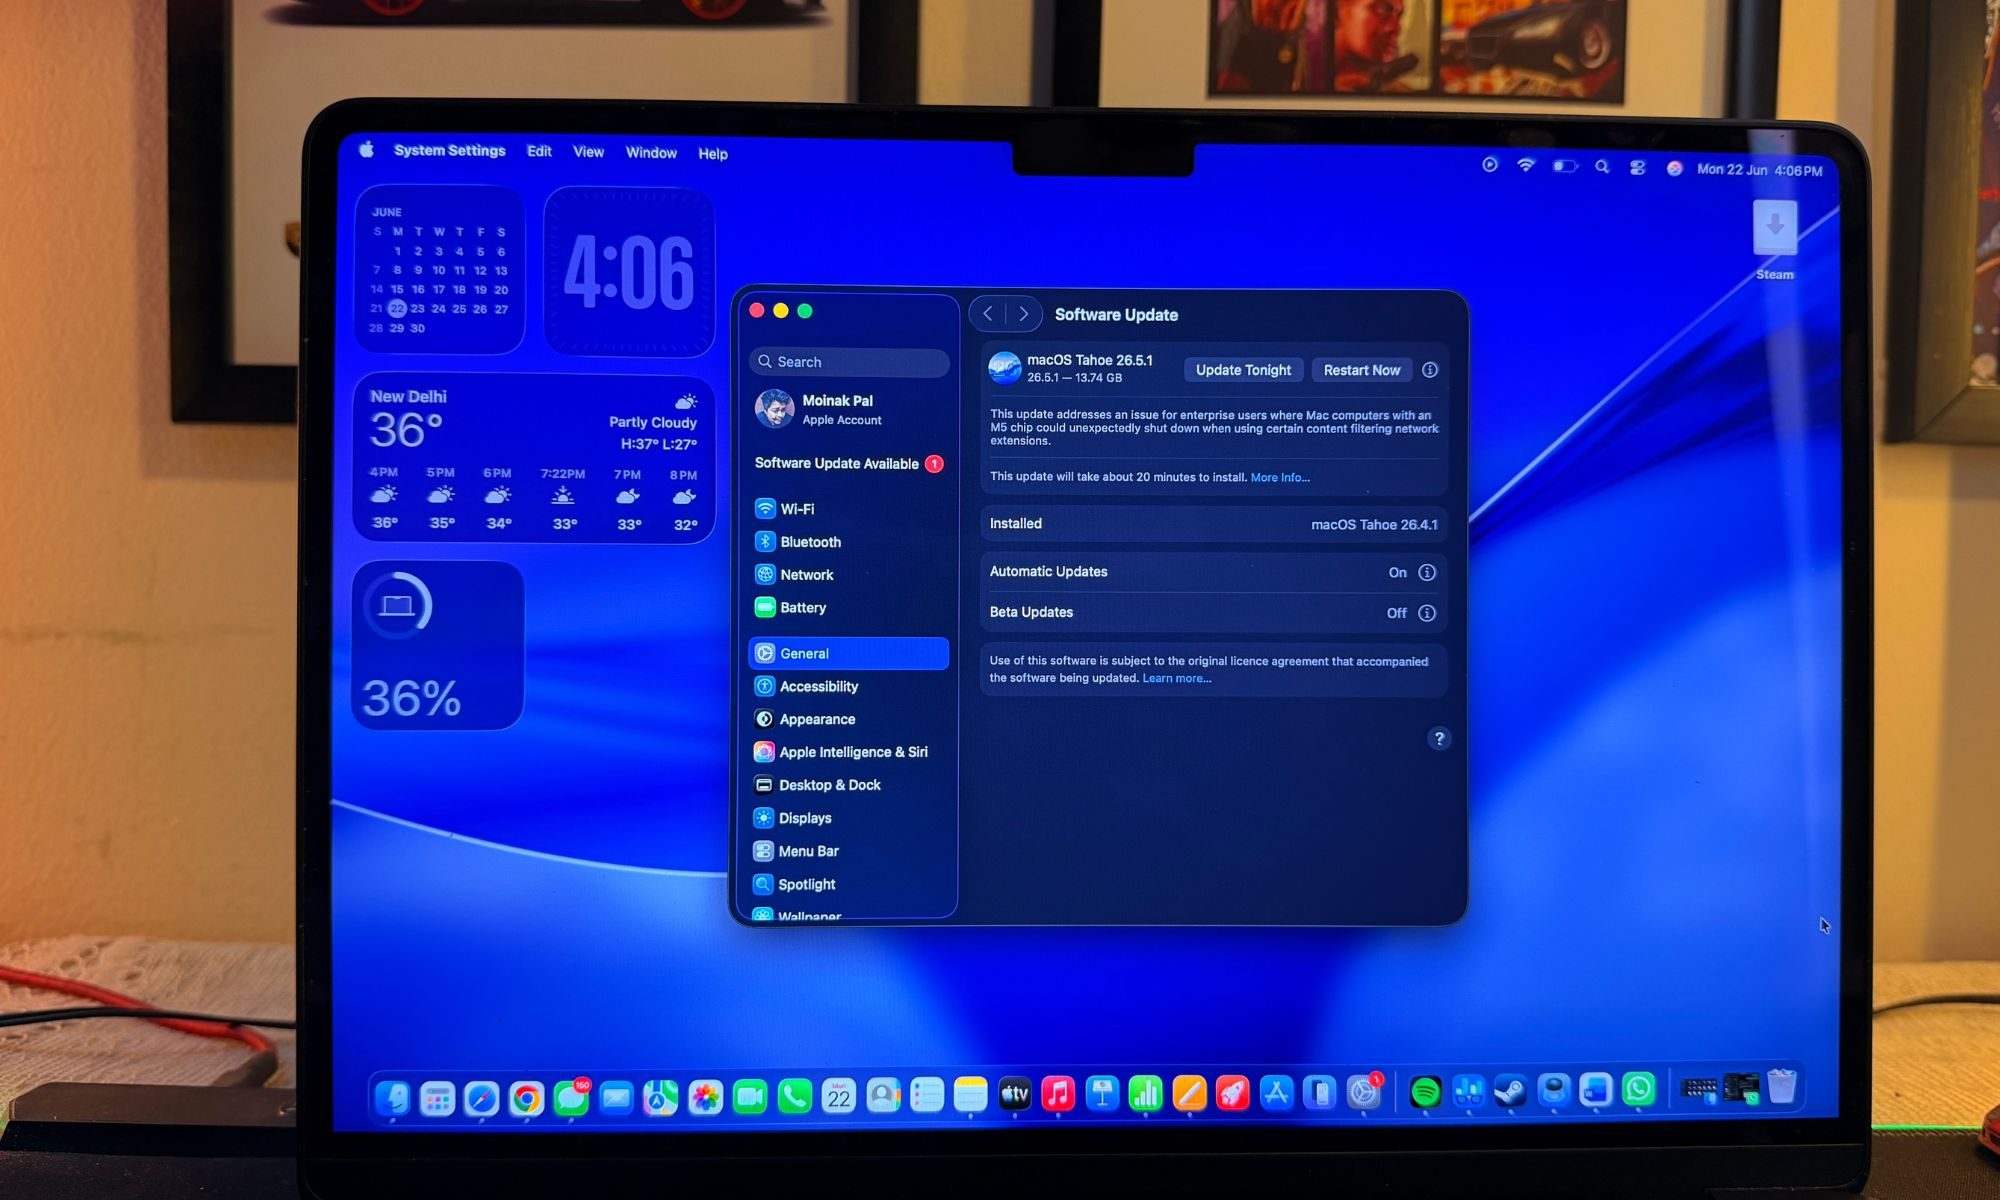Screen dimensions: 2000x1200
Task: Show info icon next to Restart Now
Action: 1430,370
